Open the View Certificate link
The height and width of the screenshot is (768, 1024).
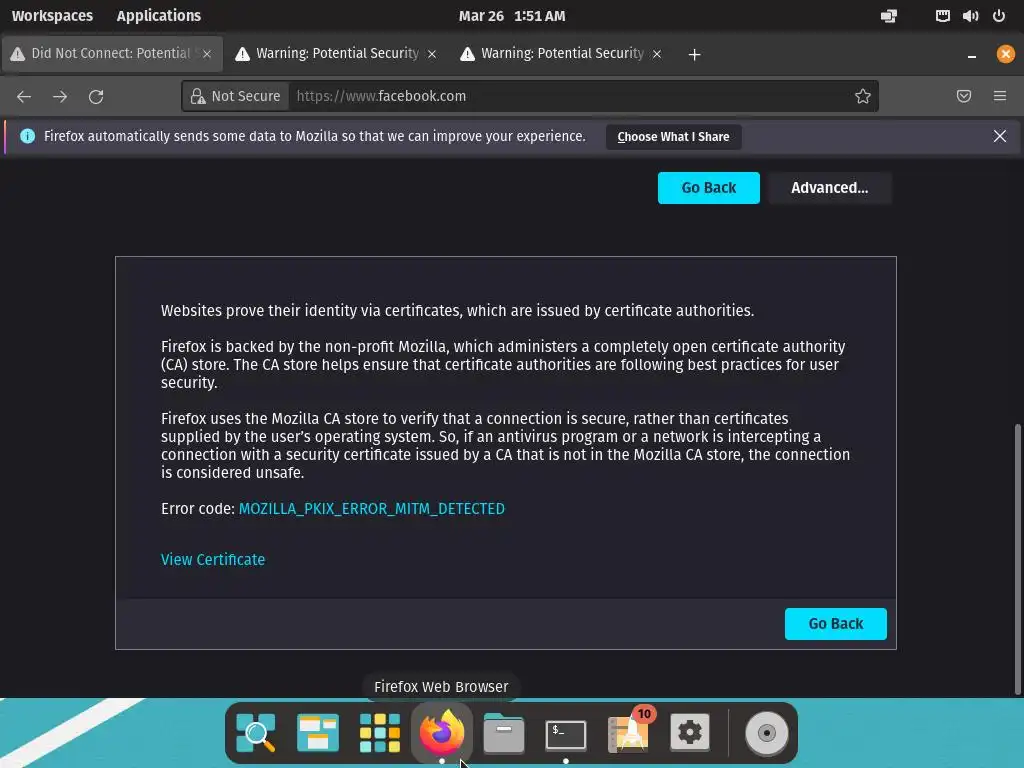(x=213, y=560)
